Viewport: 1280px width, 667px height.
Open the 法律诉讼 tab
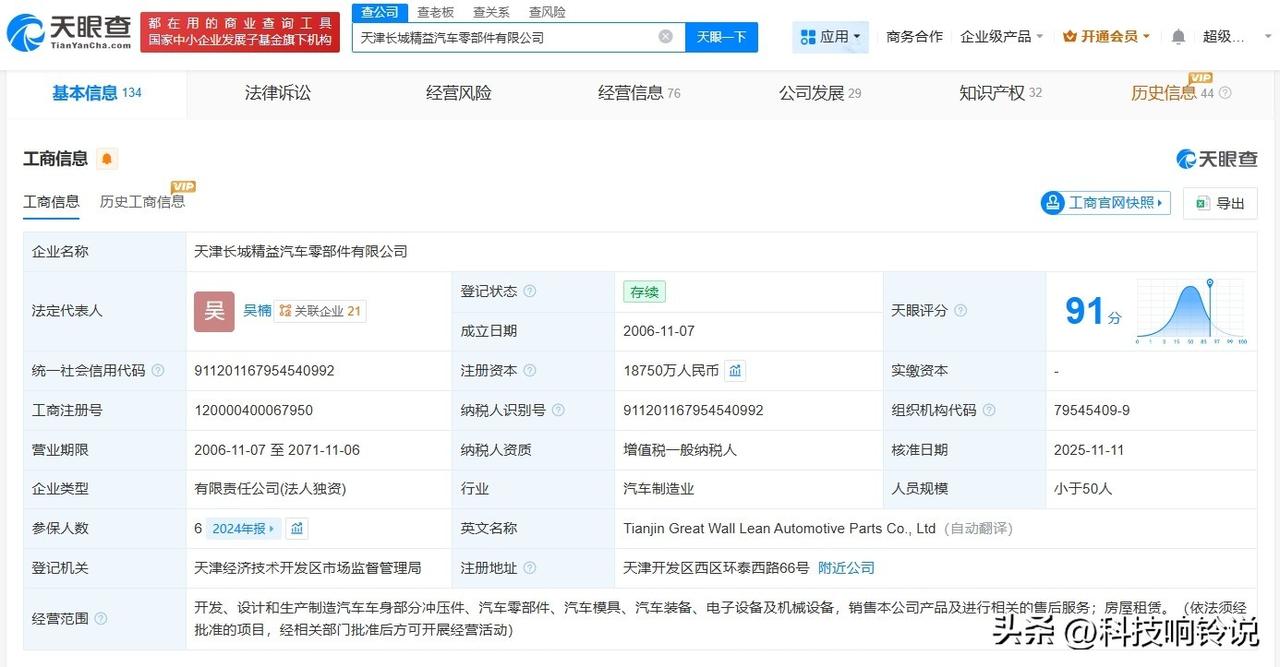(277, 93)
